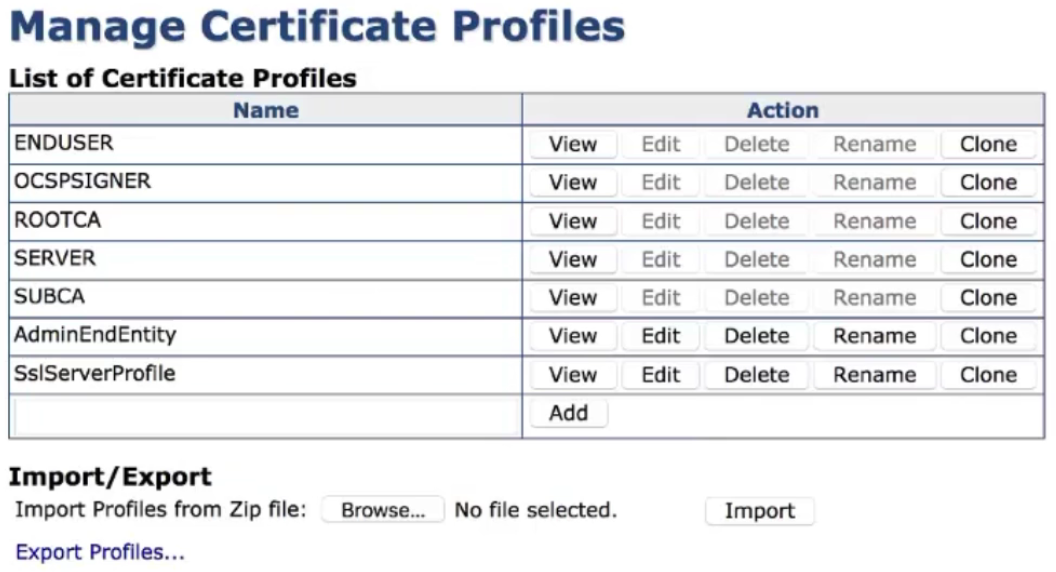Viewport: 1056px width, 572px height.
Task: Open the Export Profiles link
Action: (x=100, y=552)
